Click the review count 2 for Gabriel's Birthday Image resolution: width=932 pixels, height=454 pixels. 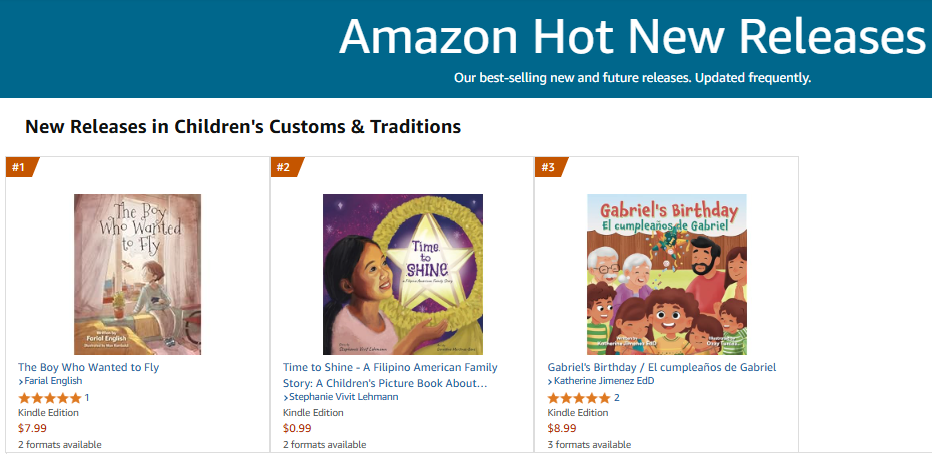[617, 398]
